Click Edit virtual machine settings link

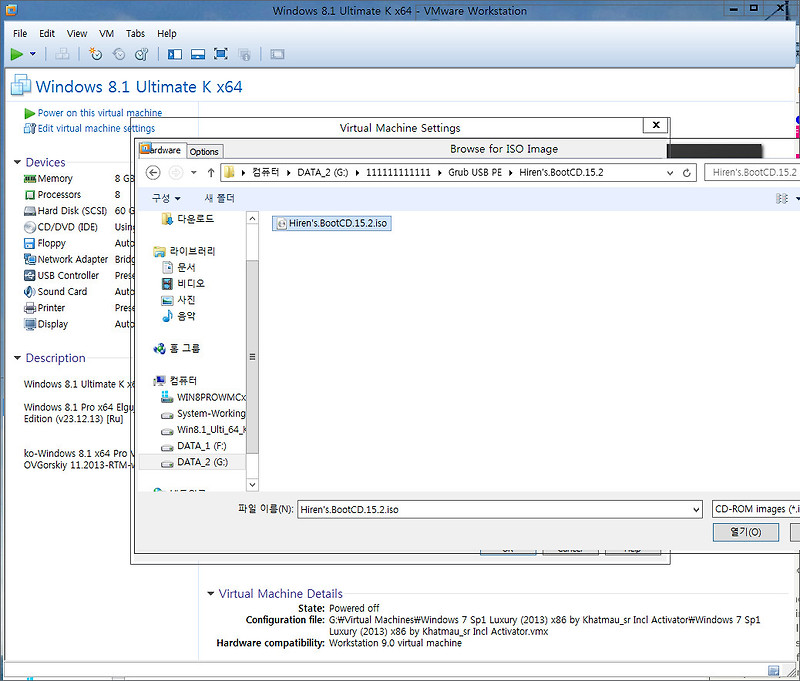click(96, 129)
